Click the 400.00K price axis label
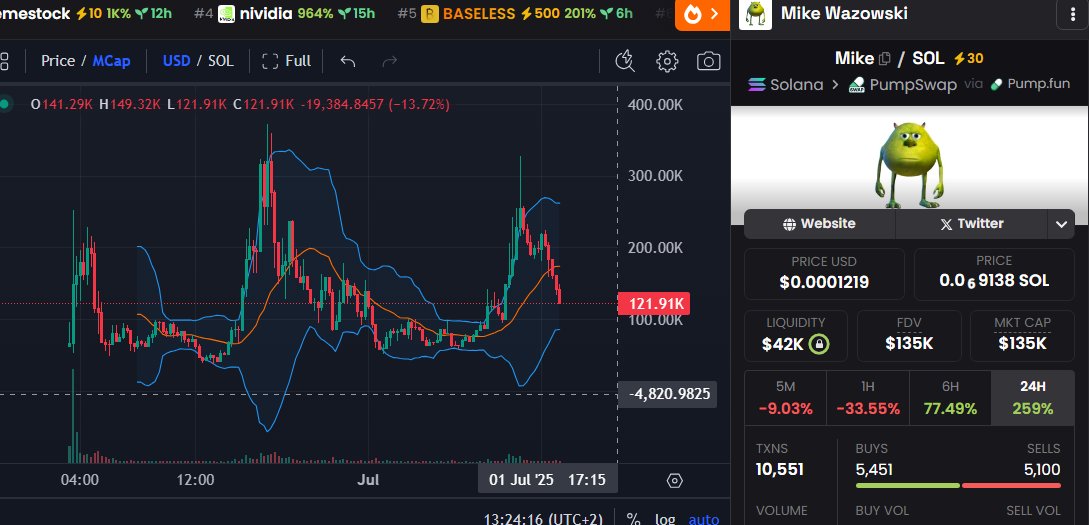The image size is (1089, 525). 655,104
